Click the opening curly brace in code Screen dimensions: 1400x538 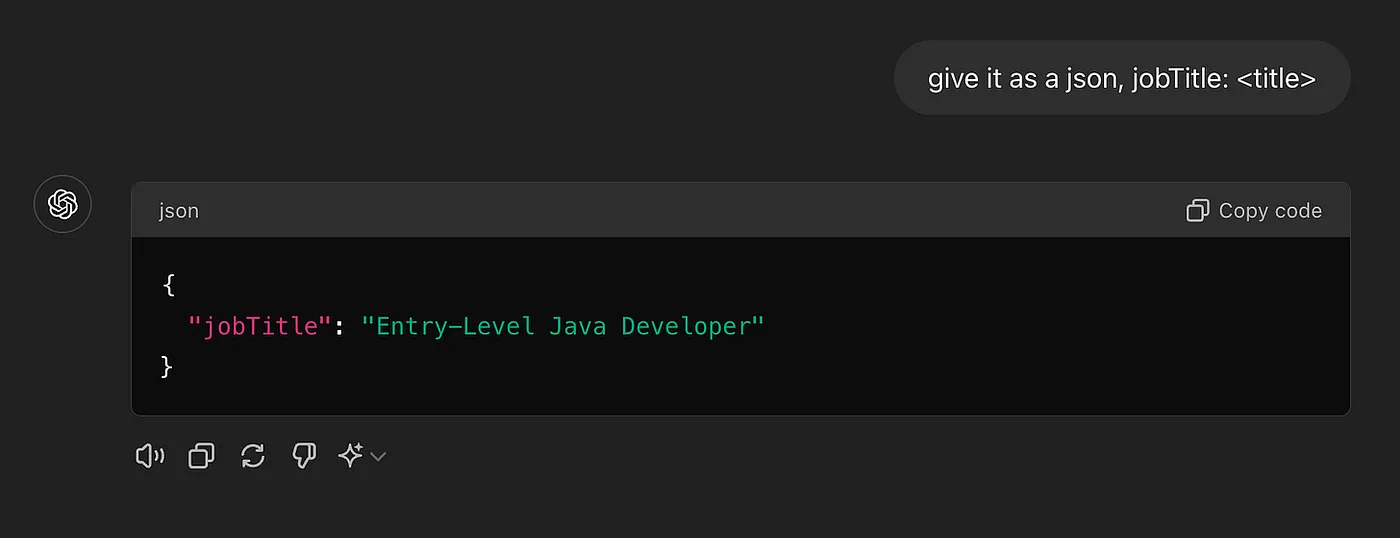(x=168, y=285)
